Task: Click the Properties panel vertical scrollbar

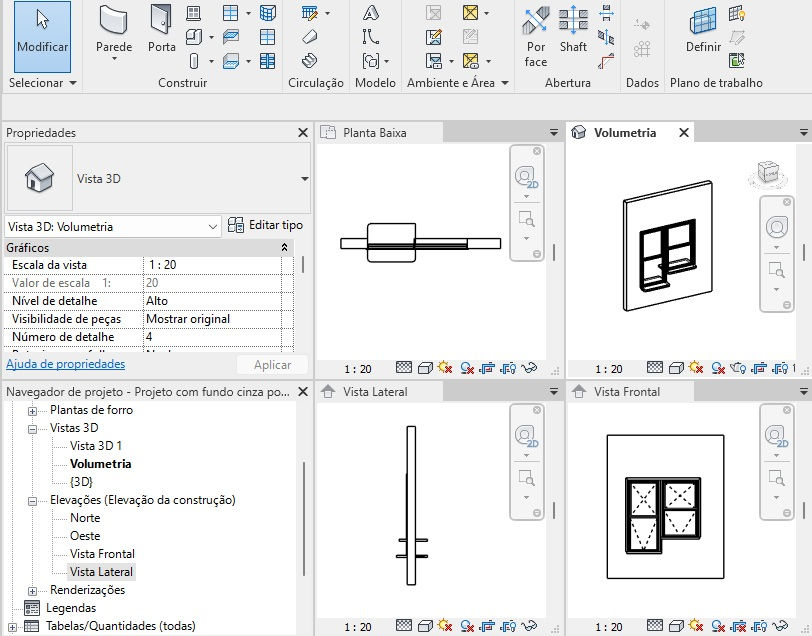Action: pos(303,264)
